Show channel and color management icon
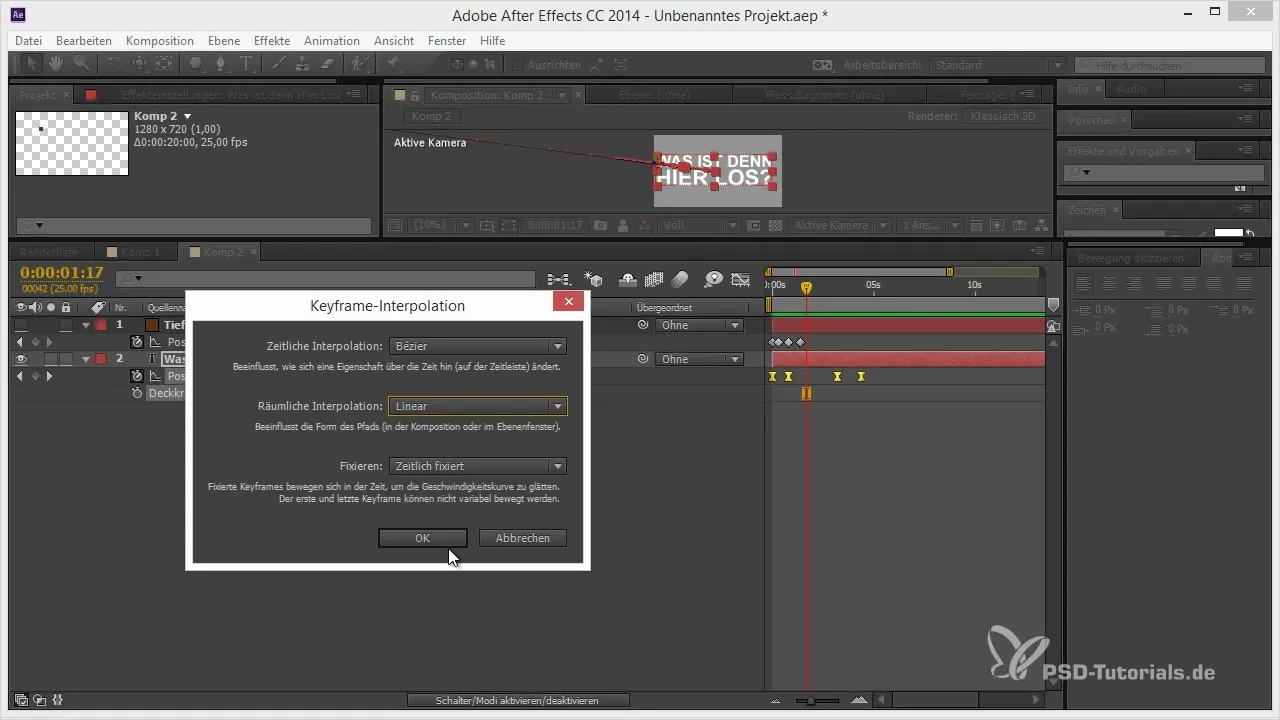Viewport: 1280px width, 720px height. pos(643,226)
